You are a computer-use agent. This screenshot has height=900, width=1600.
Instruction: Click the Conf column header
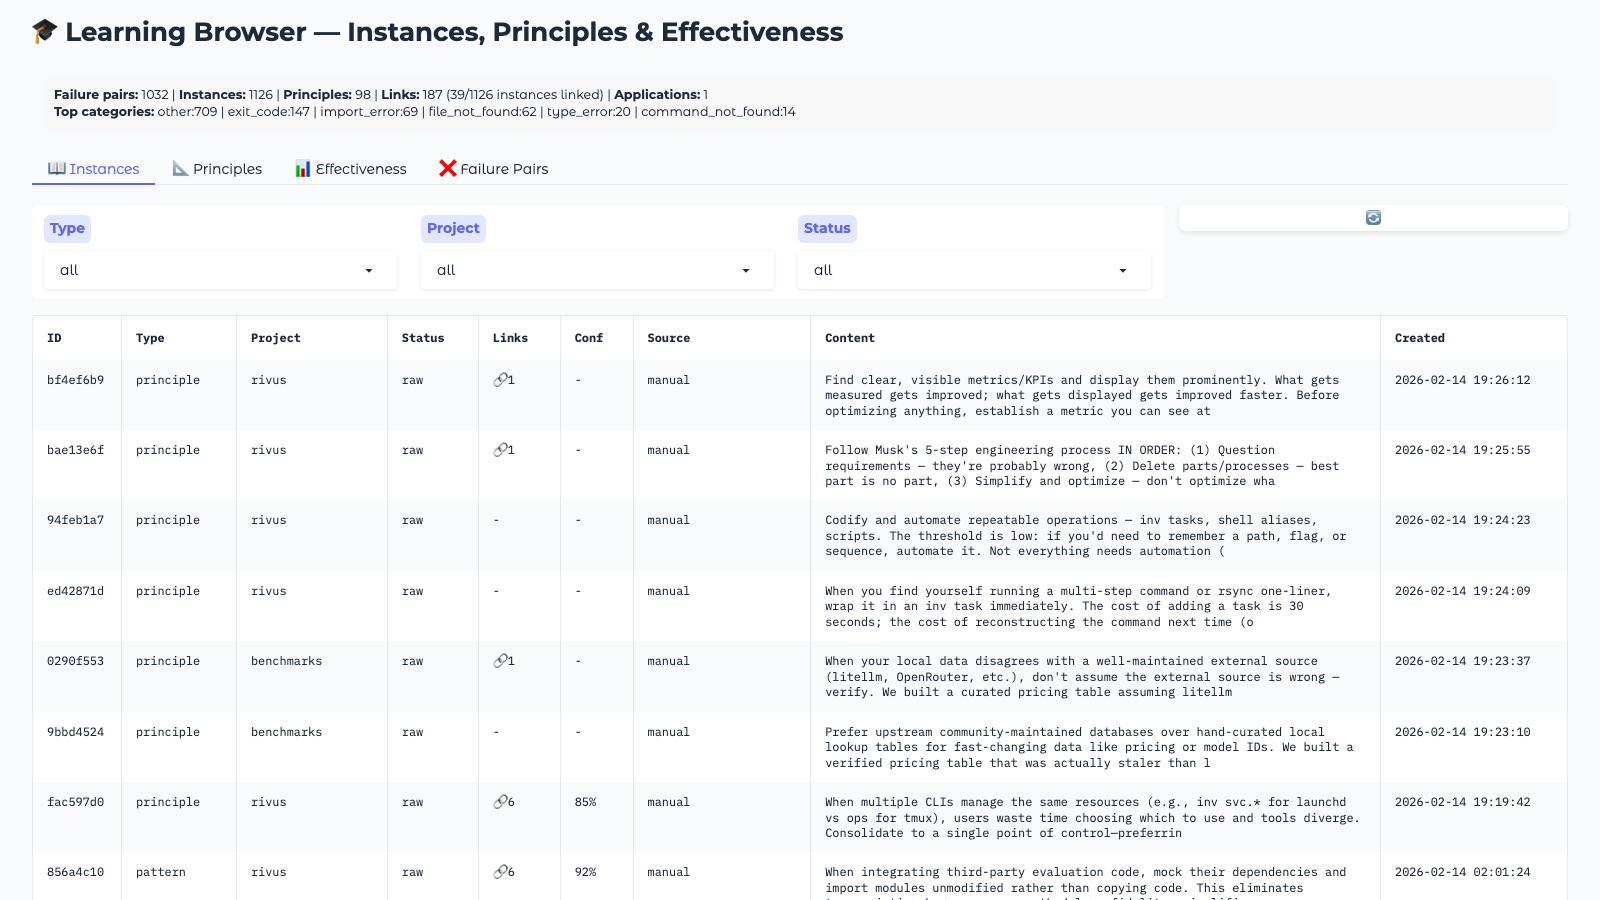point(588,338)
